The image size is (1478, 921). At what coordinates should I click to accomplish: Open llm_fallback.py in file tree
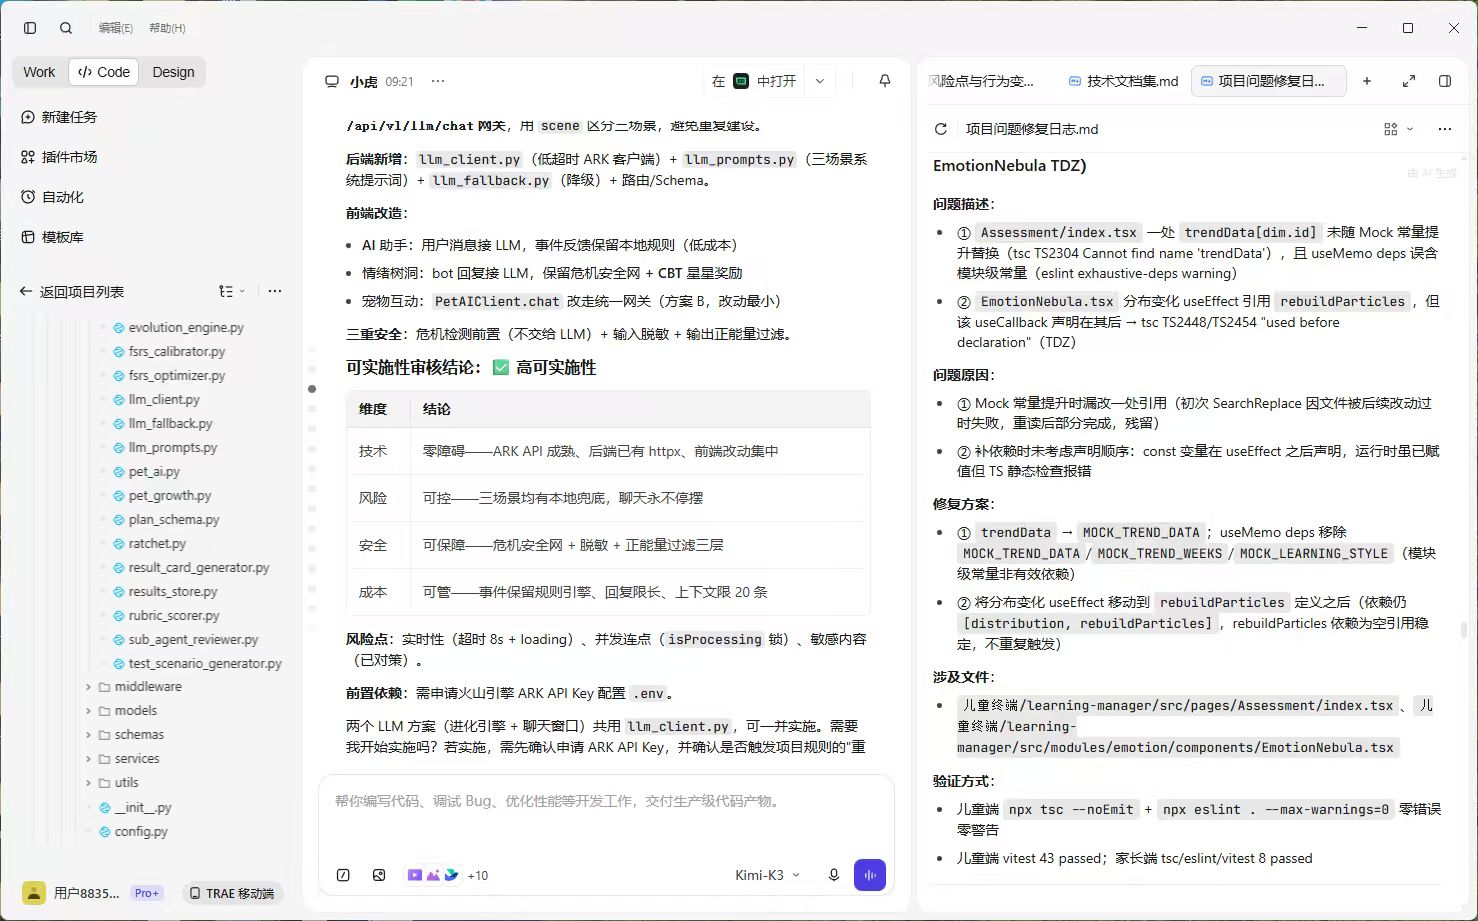(162, 423)
